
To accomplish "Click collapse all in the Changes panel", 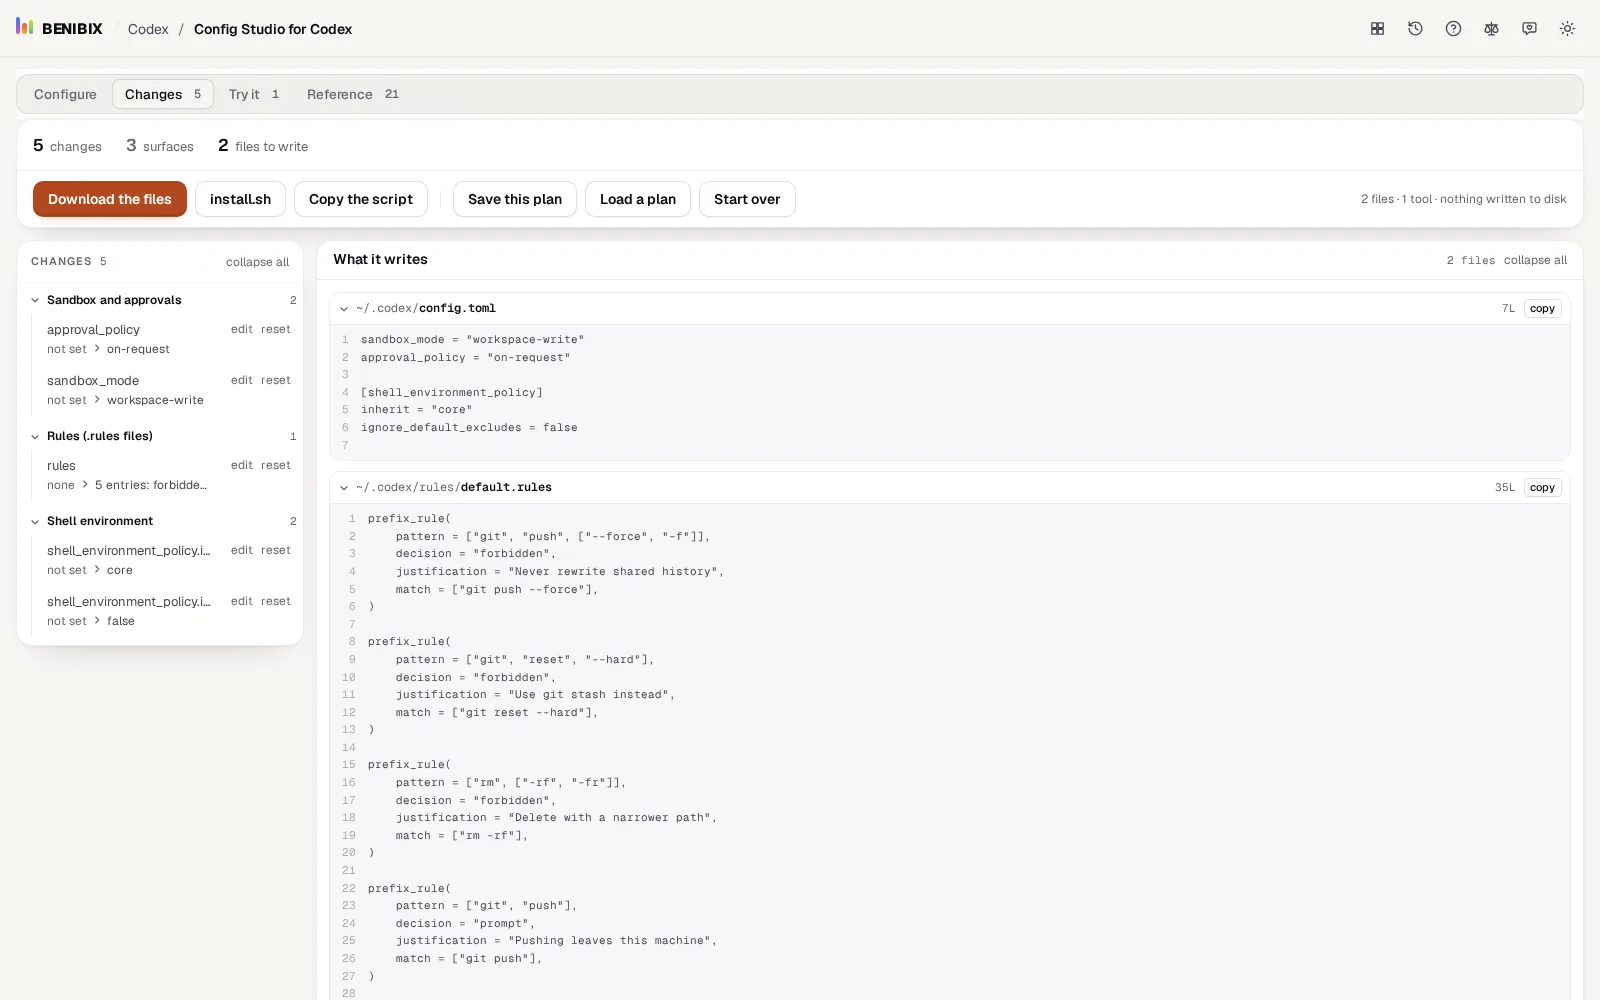I will (257, 262).
